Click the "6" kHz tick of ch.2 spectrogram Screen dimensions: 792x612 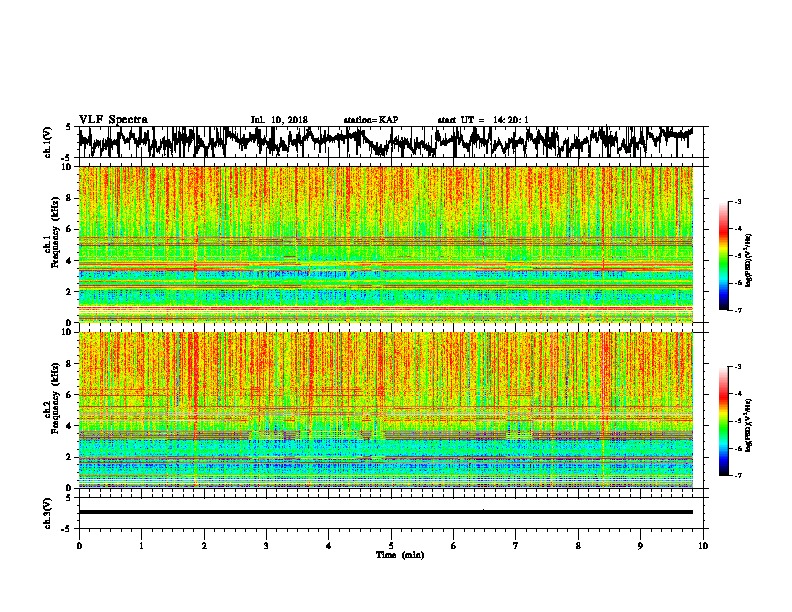[x=70, y=395]
